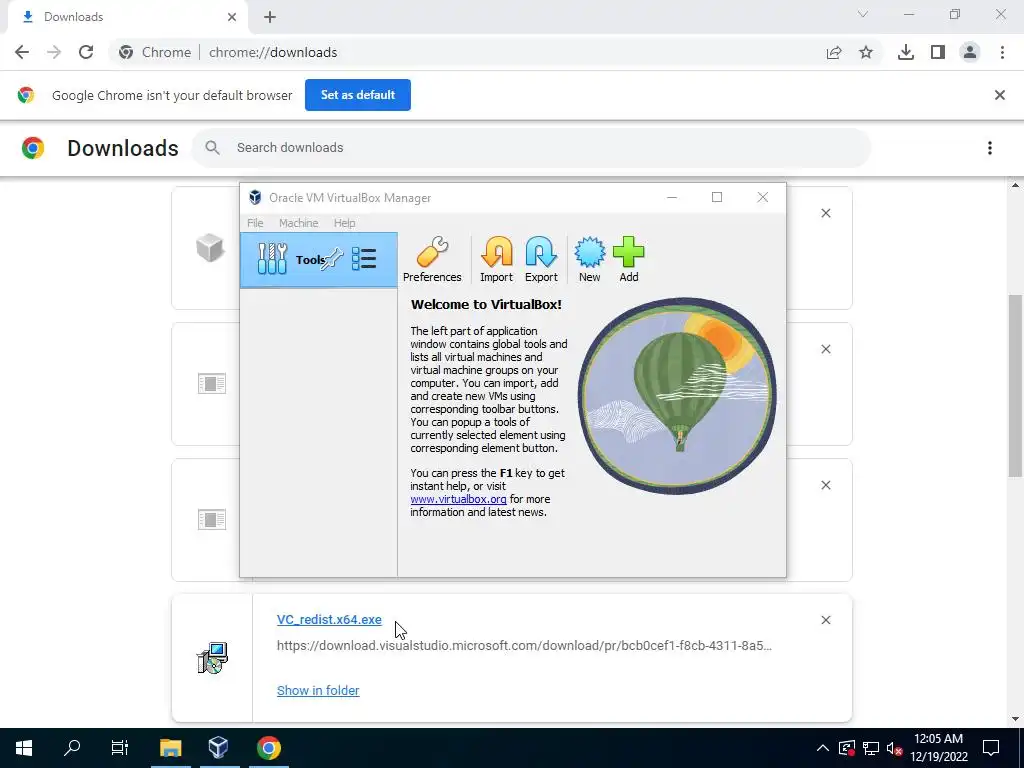The height and width of the screenshot is (768, 1024).
Task: Open a new Chrome tab
Action: (x=270, y=17)
